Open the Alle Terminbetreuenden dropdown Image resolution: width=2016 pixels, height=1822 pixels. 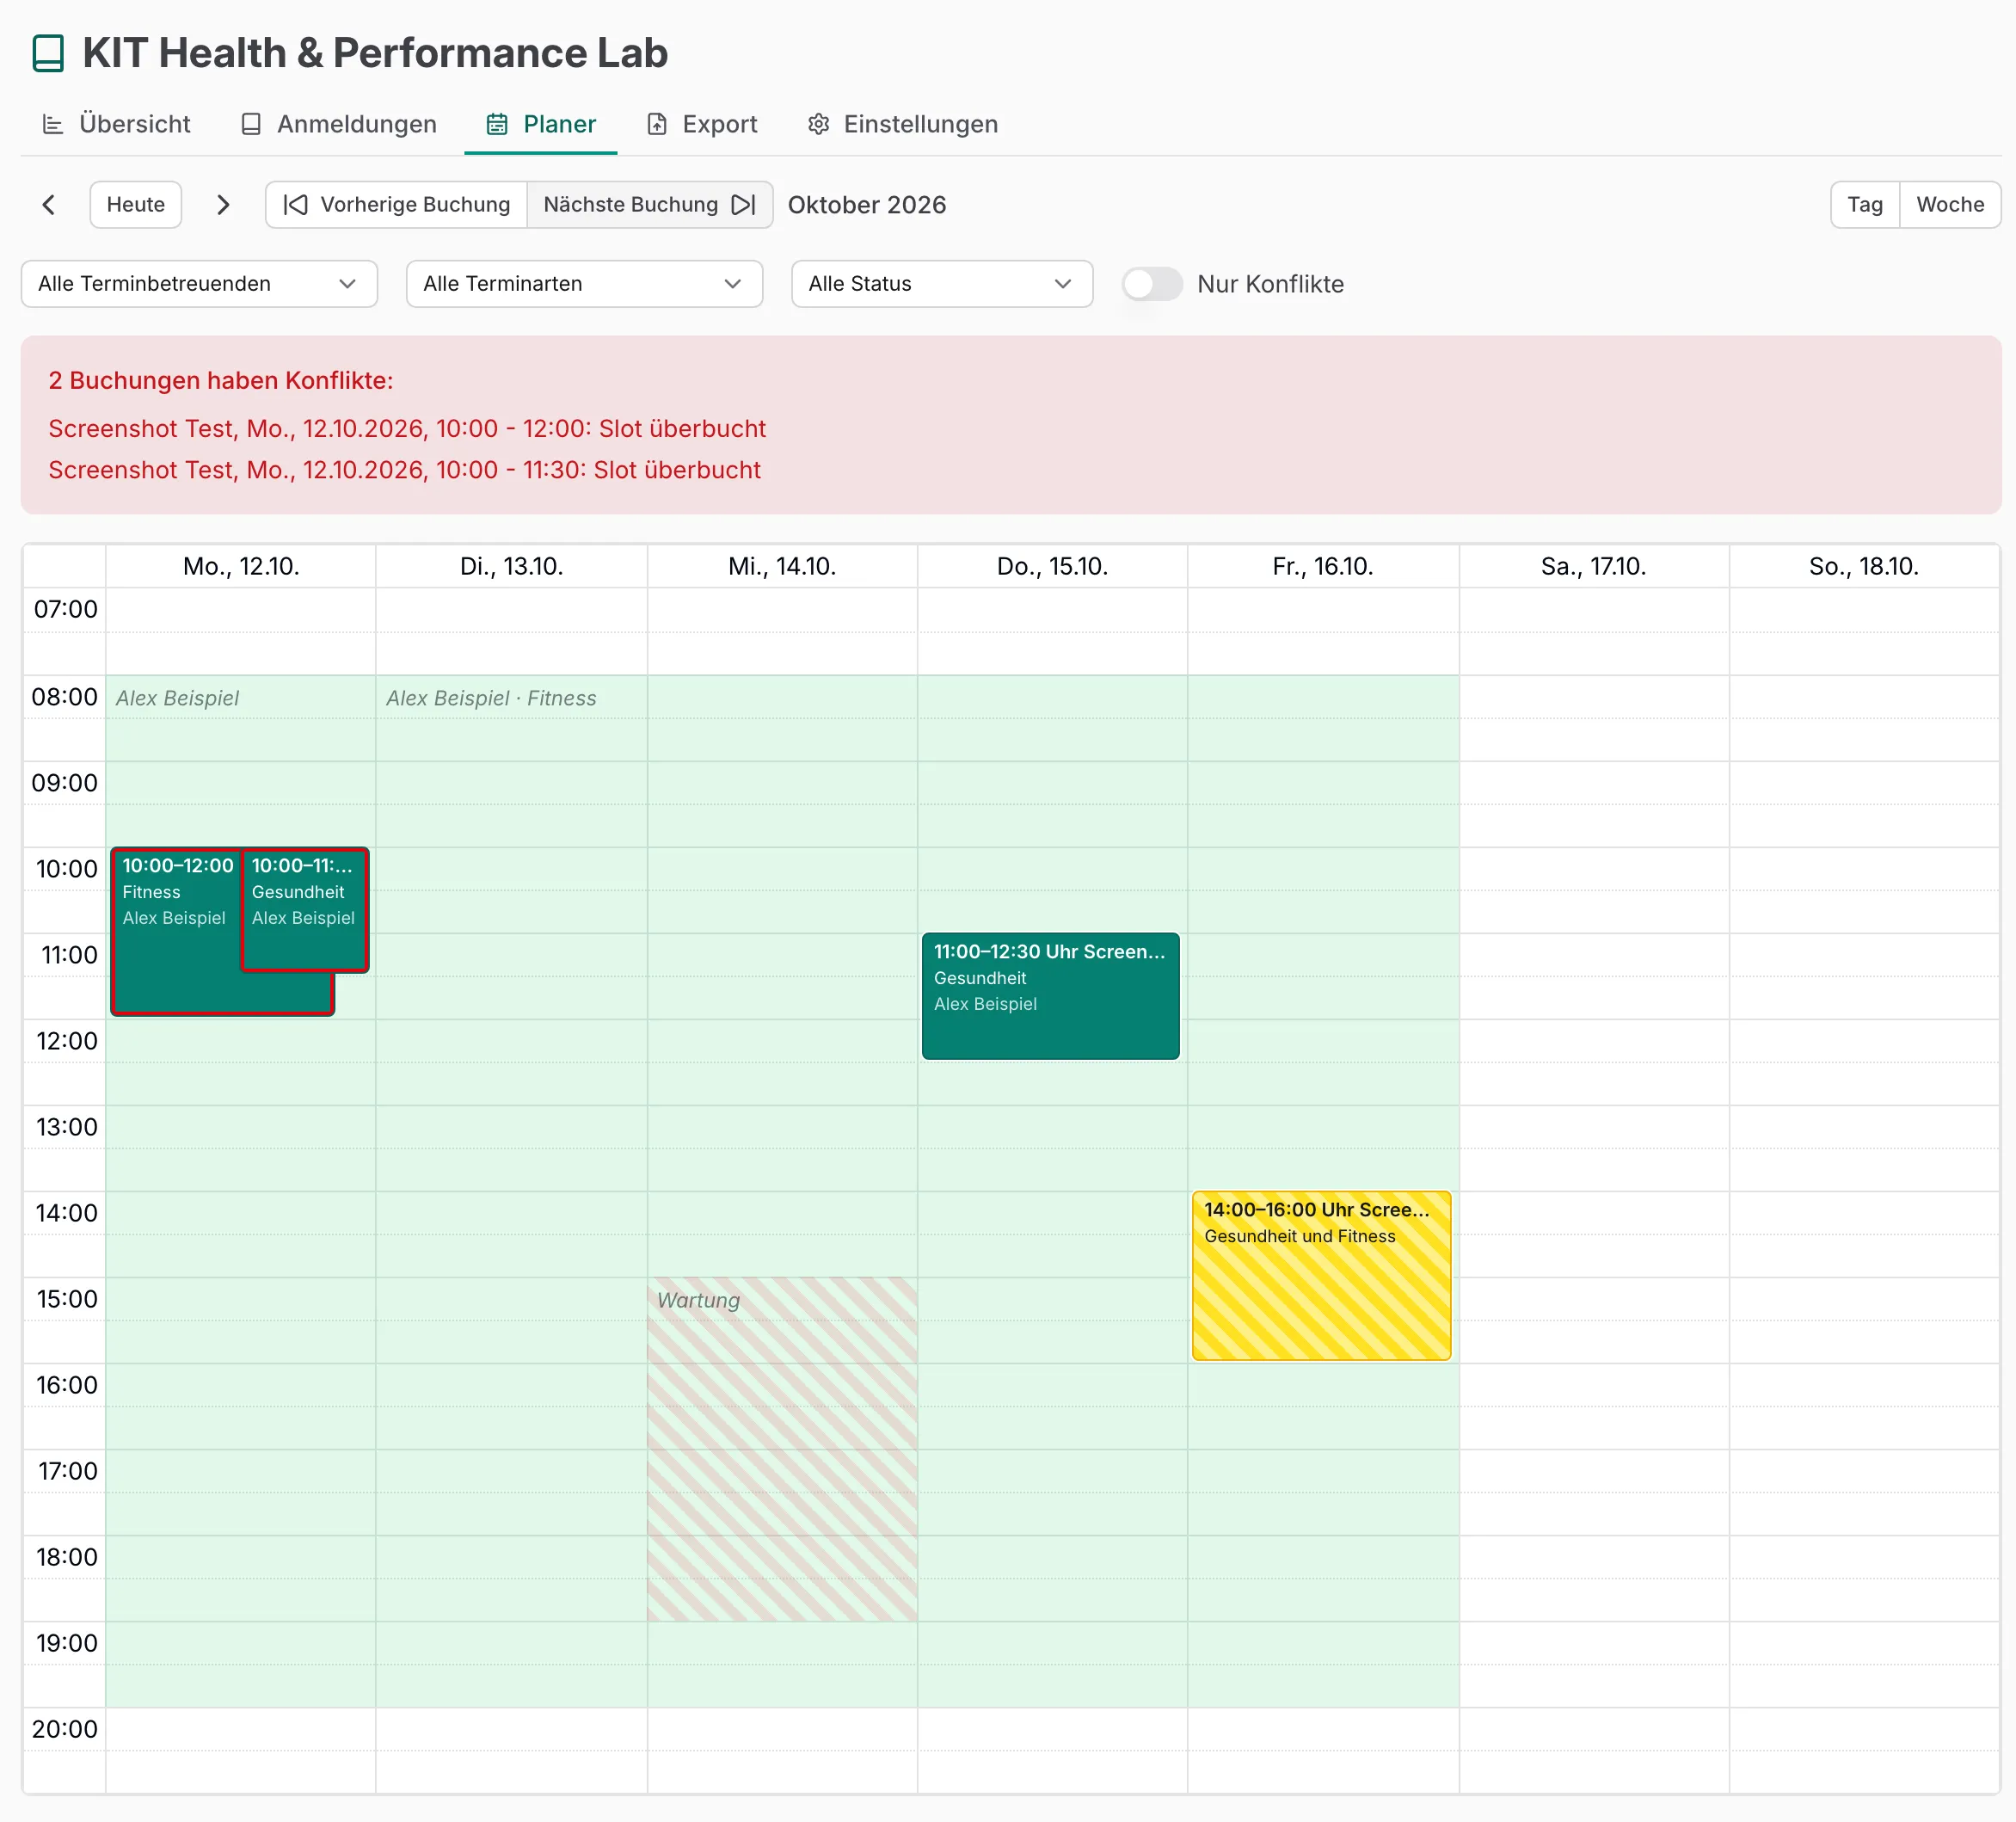(199, 284)
